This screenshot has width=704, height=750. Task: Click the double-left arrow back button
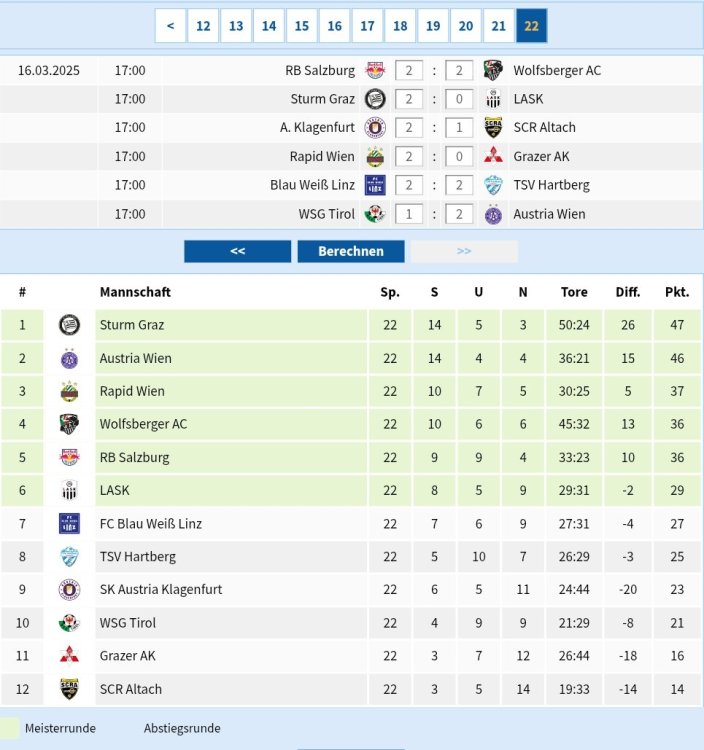[x=238, y=251]
